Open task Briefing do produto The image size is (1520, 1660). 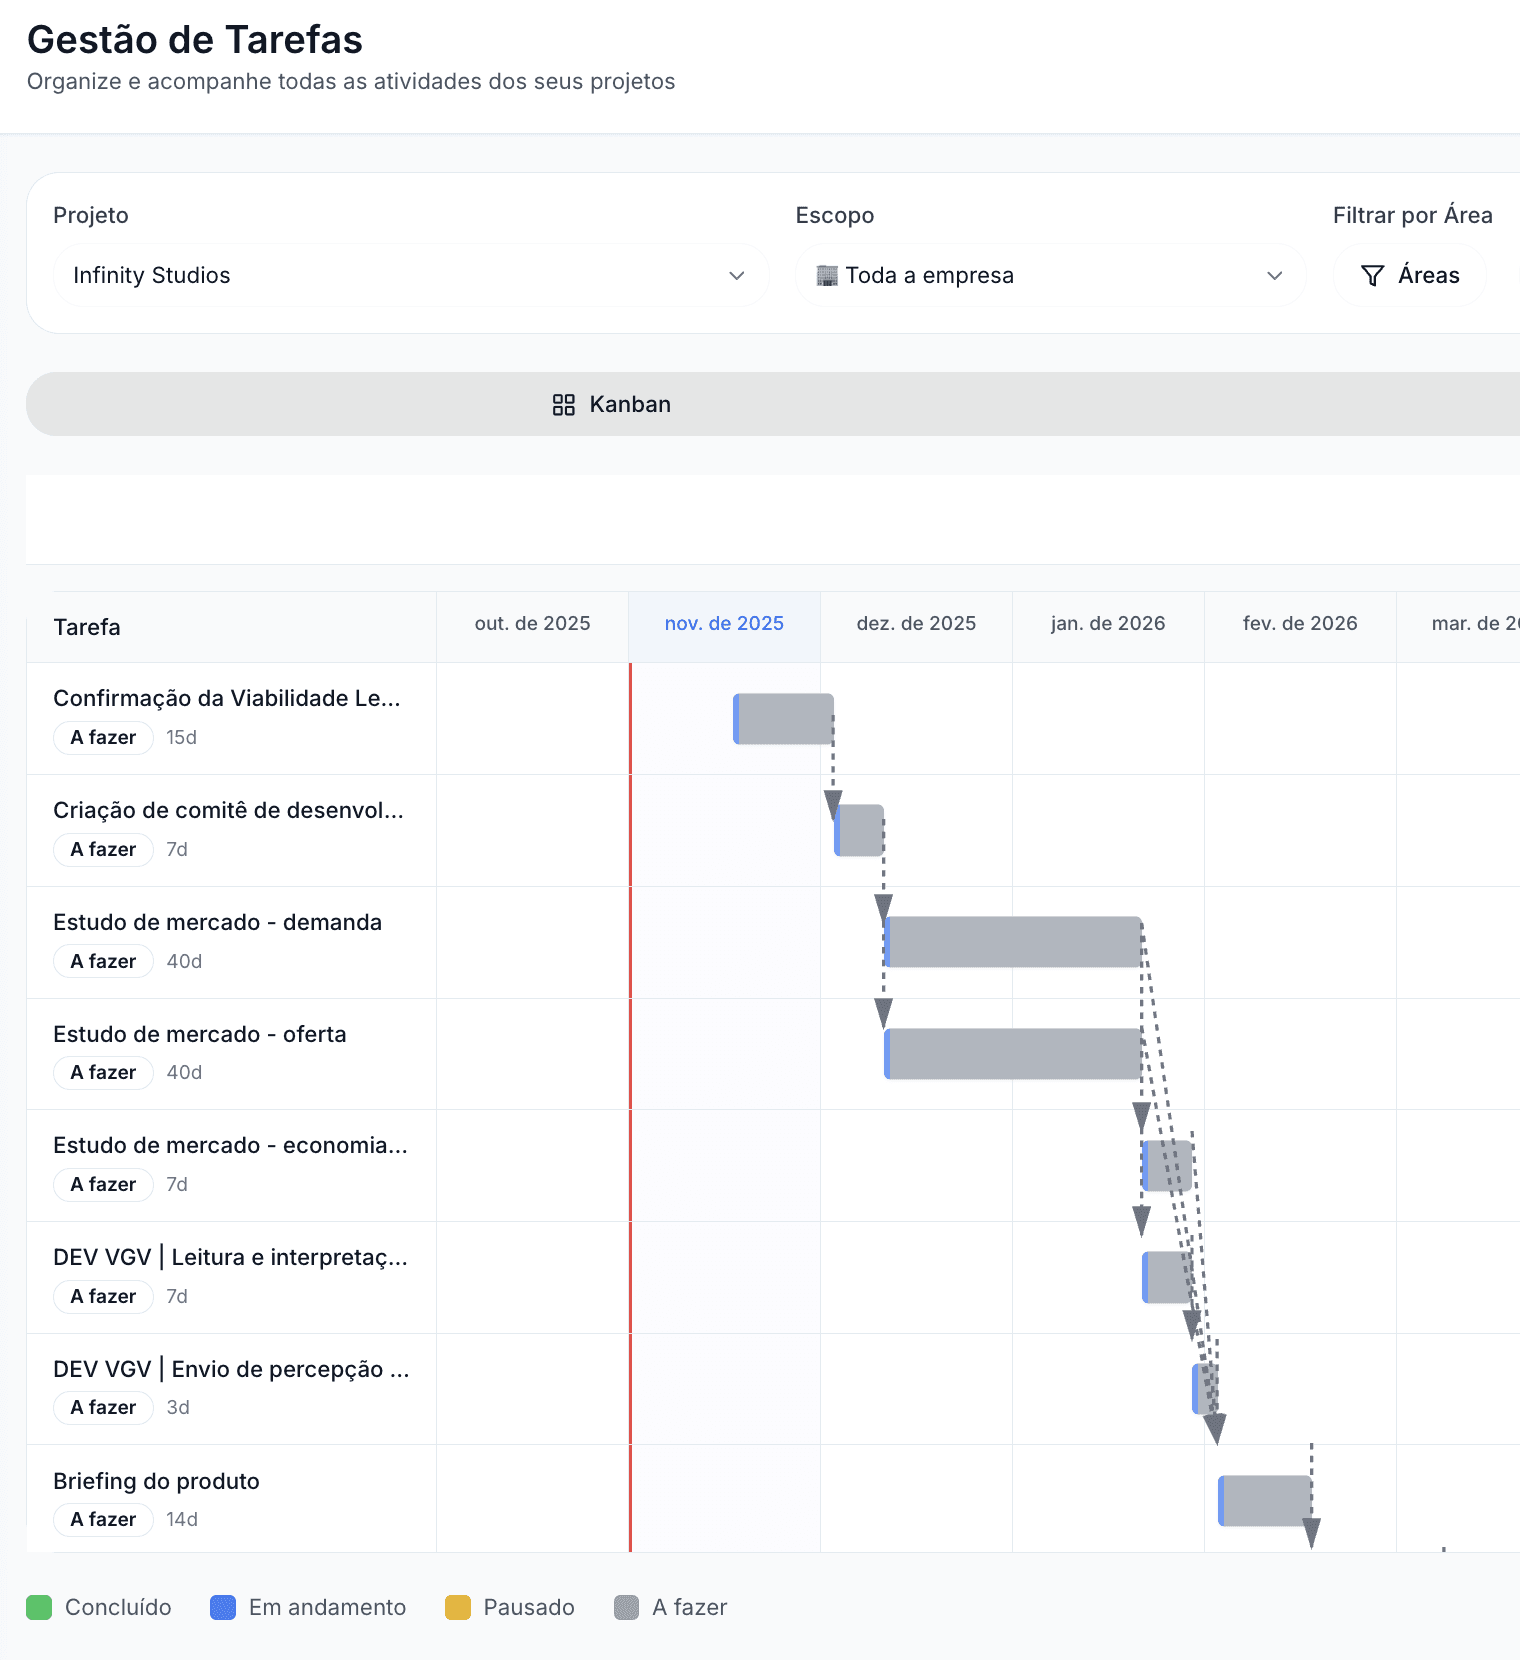click(156, 1481)
